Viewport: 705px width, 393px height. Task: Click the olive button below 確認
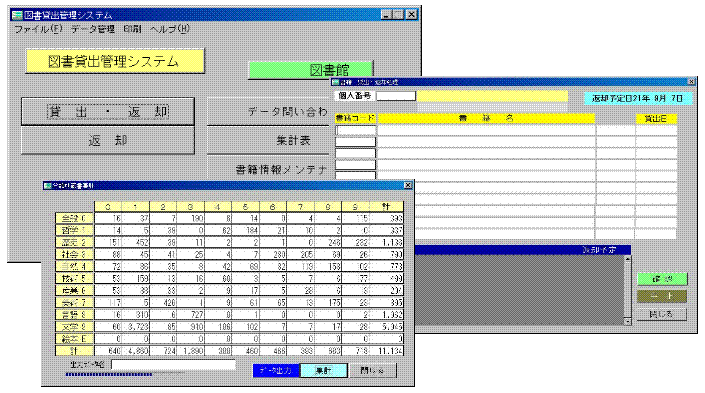point(662,296)
